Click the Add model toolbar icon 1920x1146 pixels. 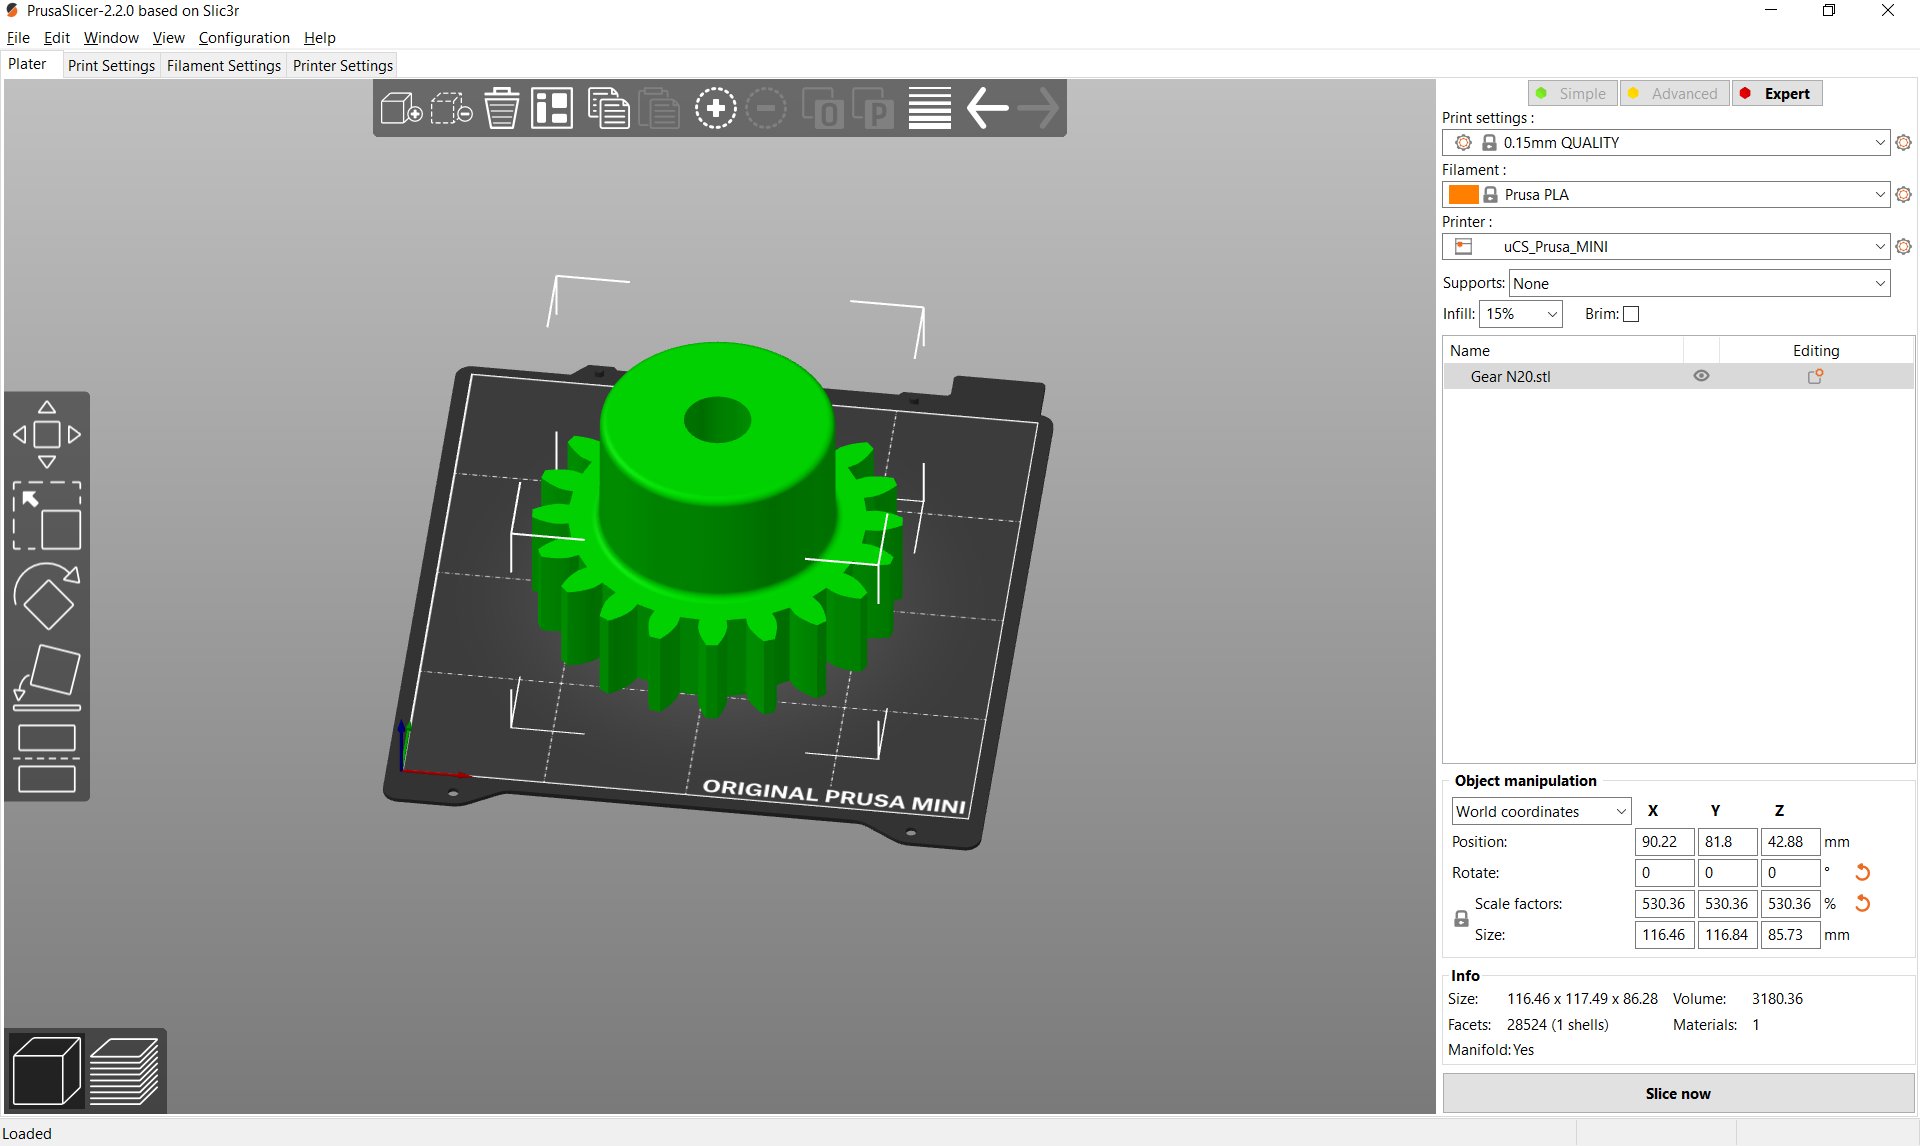pos(401,108)
